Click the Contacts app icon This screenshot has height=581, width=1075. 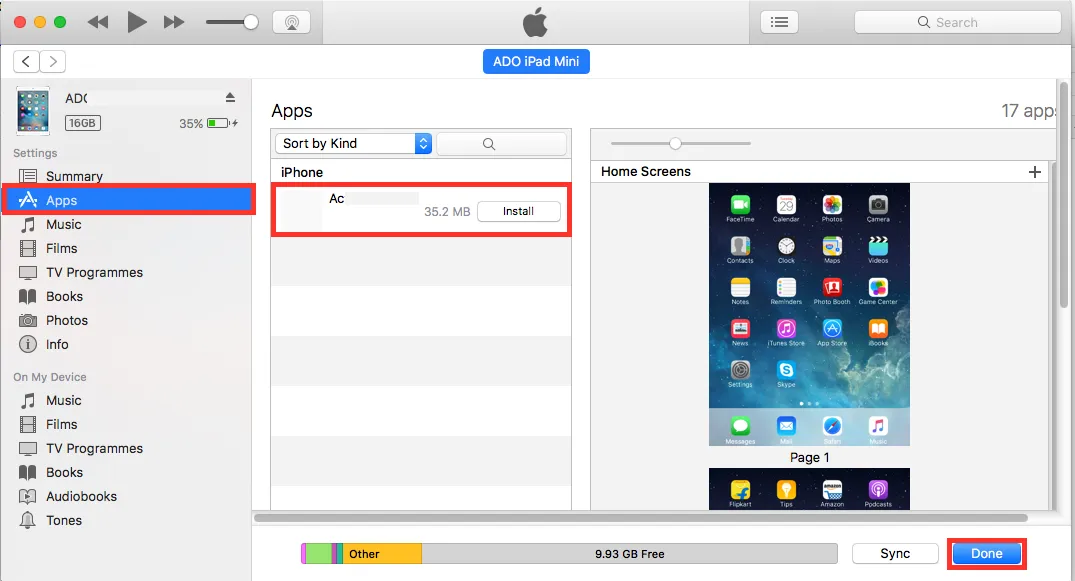pos(740,246)
